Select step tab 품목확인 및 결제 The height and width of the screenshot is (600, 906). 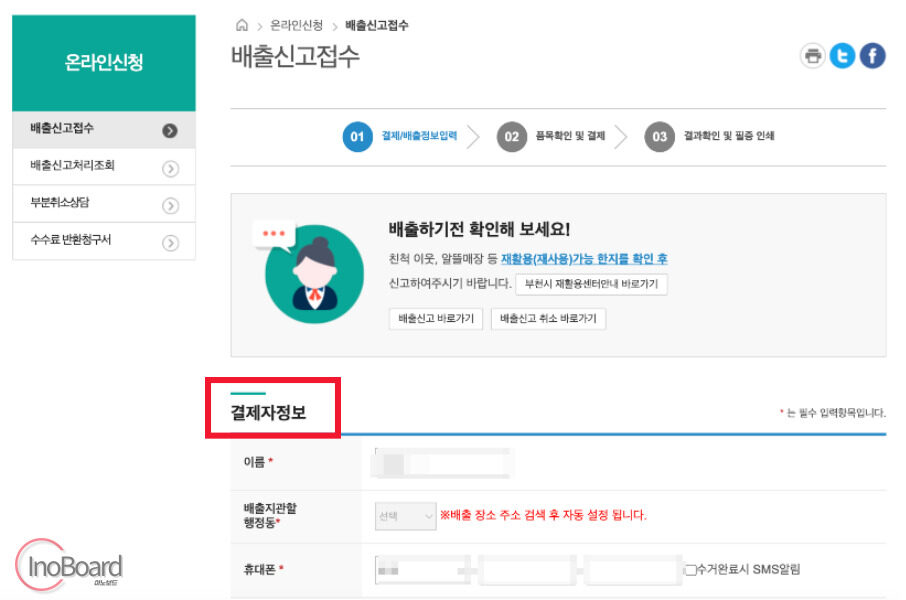pyautogui.click(x=570, y=136)
